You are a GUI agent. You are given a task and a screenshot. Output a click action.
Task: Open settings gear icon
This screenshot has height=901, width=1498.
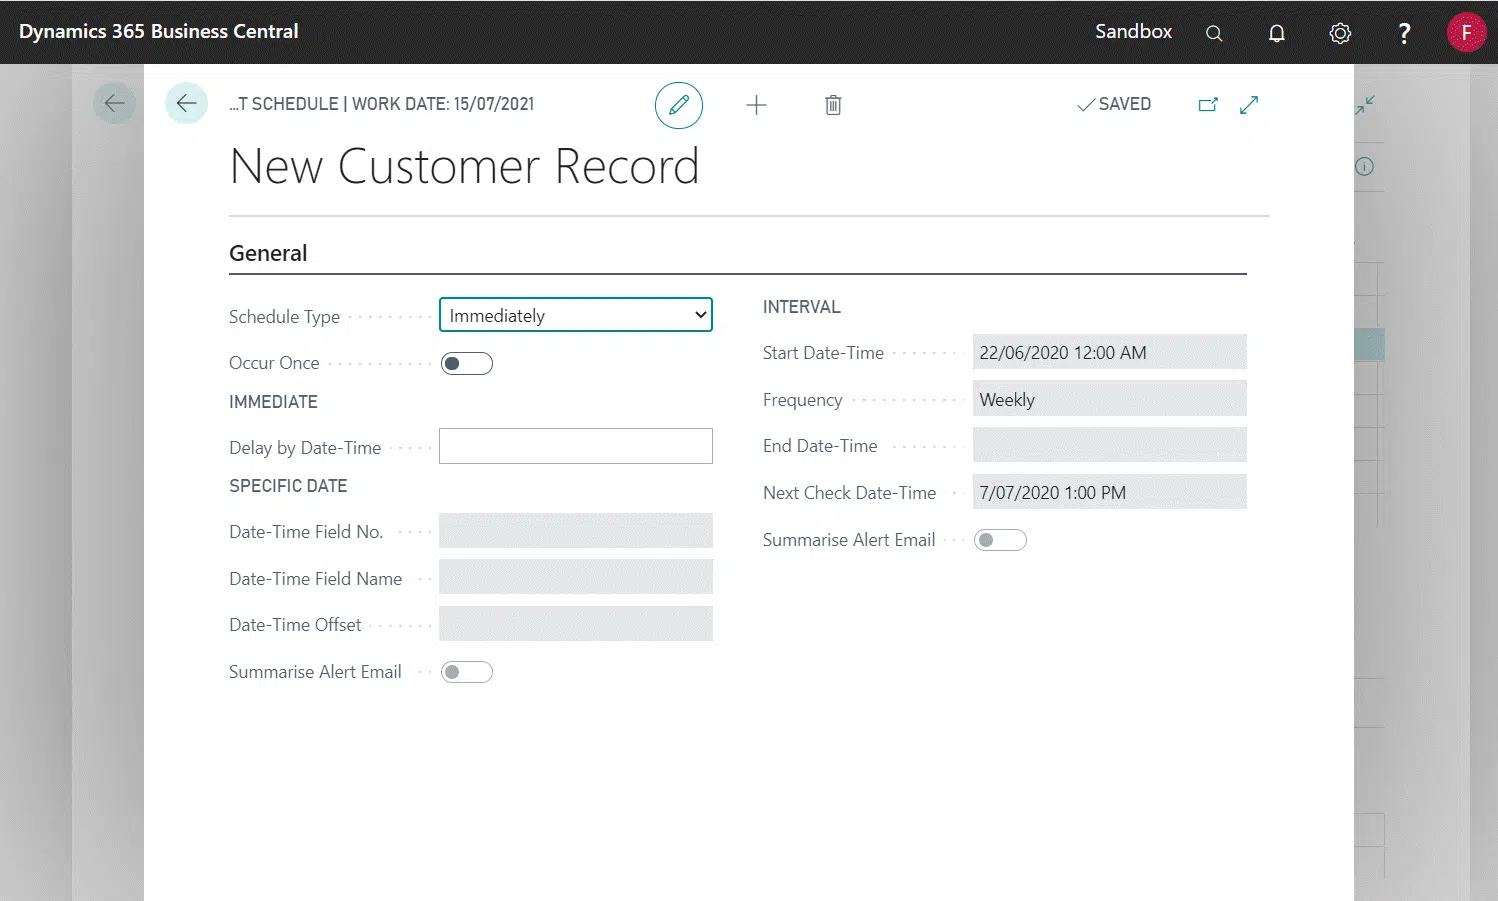[x=1340, y=33]
